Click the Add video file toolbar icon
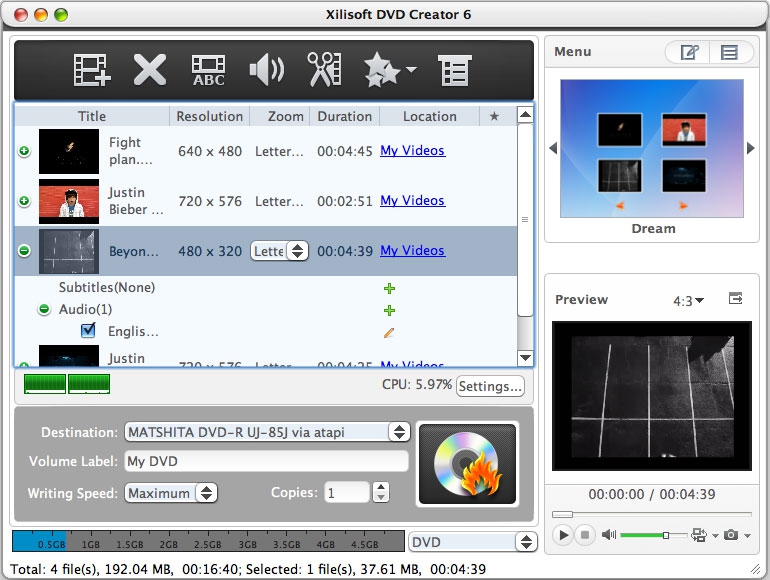Viewport: 770px width, 580px height. 92,70
